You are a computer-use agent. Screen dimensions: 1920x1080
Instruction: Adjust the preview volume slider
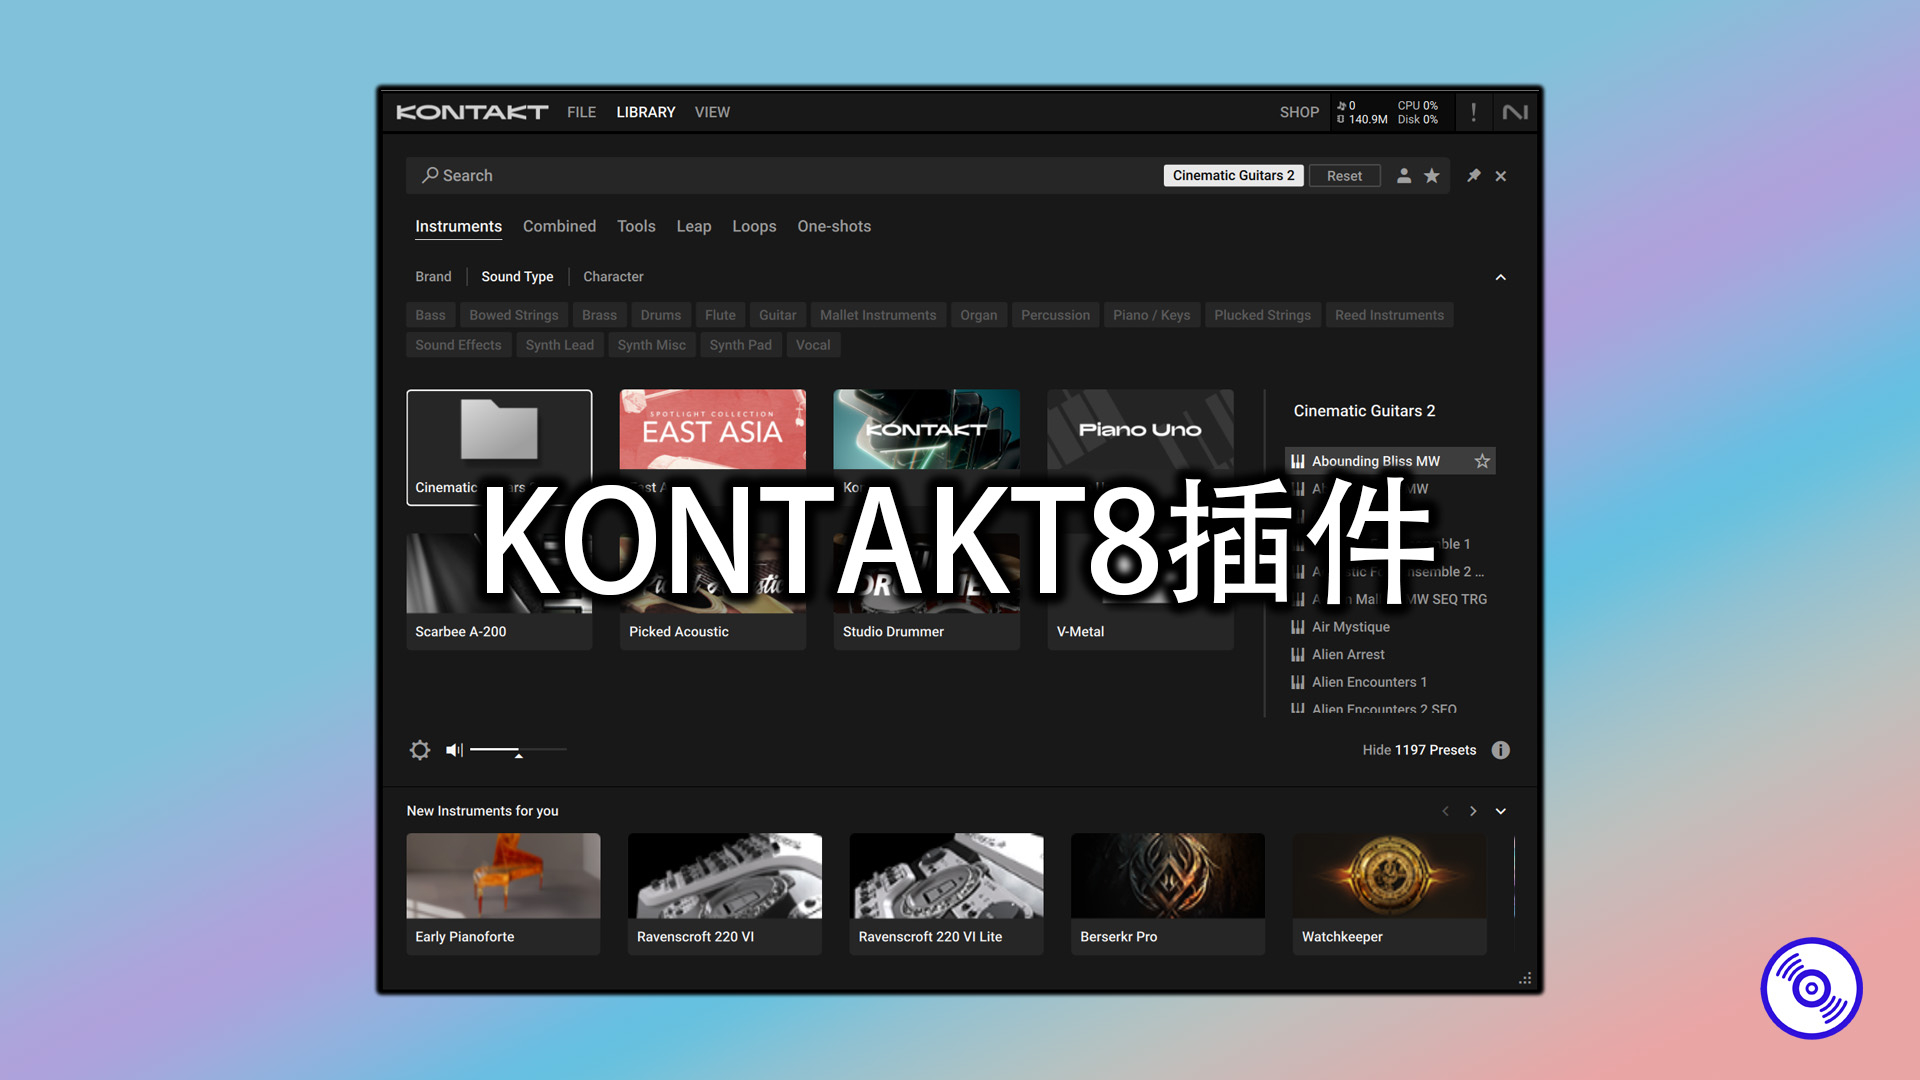pos(518,750)
